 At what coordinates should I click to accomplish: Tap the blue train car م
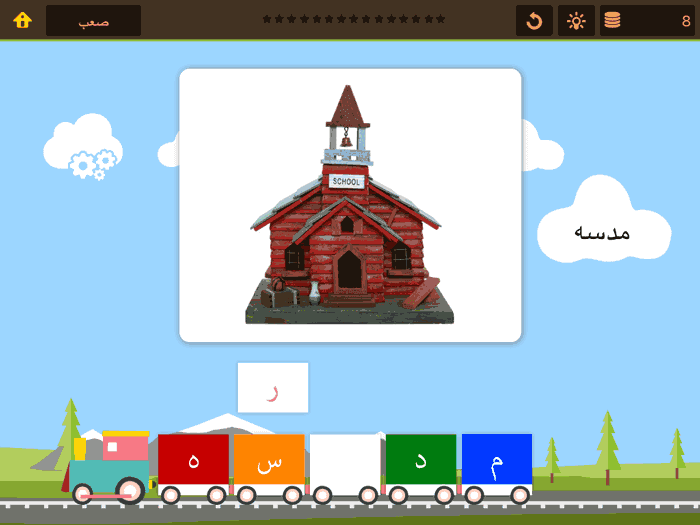point(497,460)
